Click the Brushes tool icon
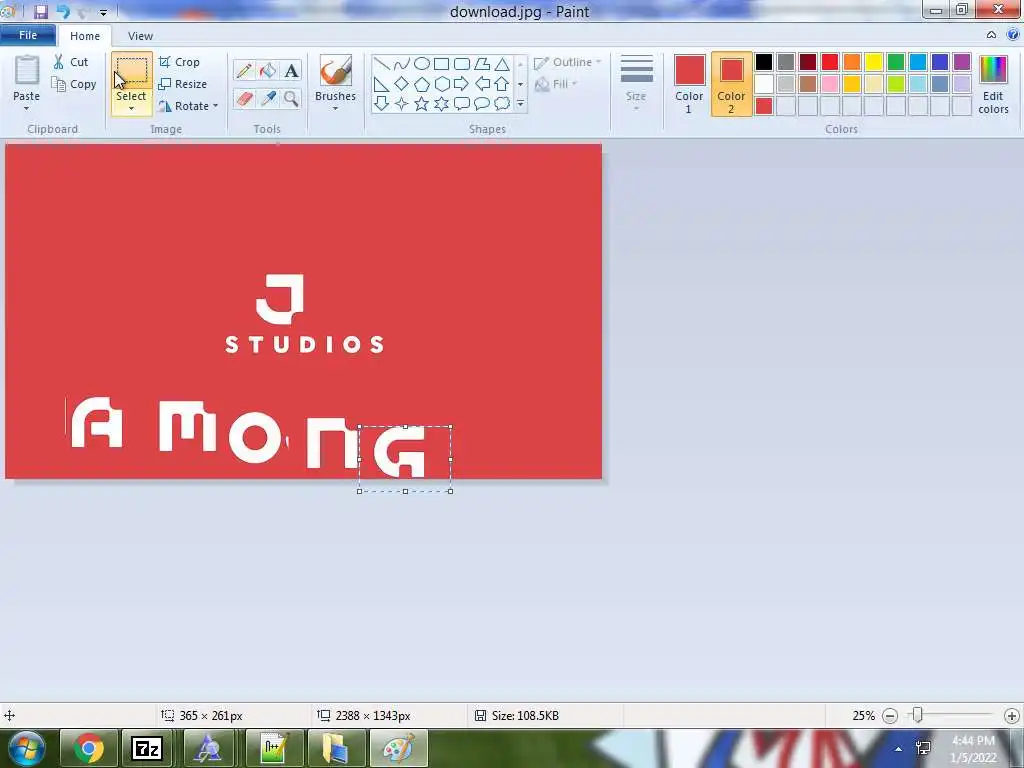Image resolution: width=1024 pixels, height=768 pixels. pos(336,71)
